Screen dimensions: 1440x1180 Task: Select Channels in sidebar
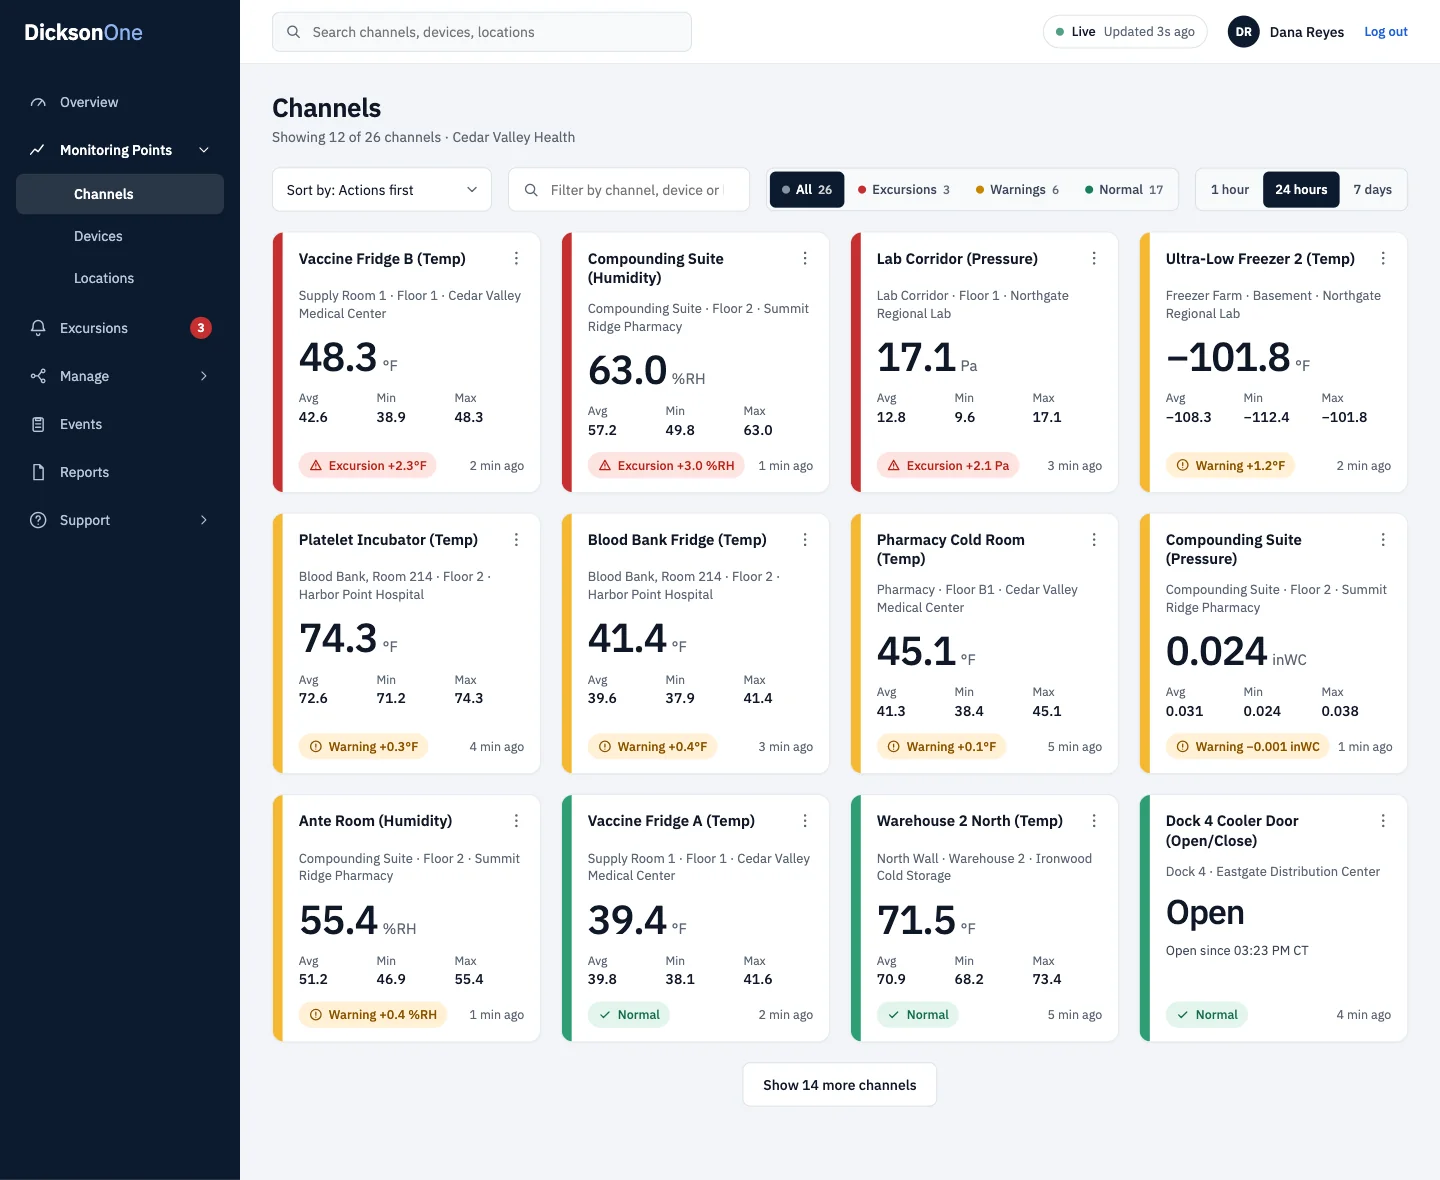tap(120, 194)
